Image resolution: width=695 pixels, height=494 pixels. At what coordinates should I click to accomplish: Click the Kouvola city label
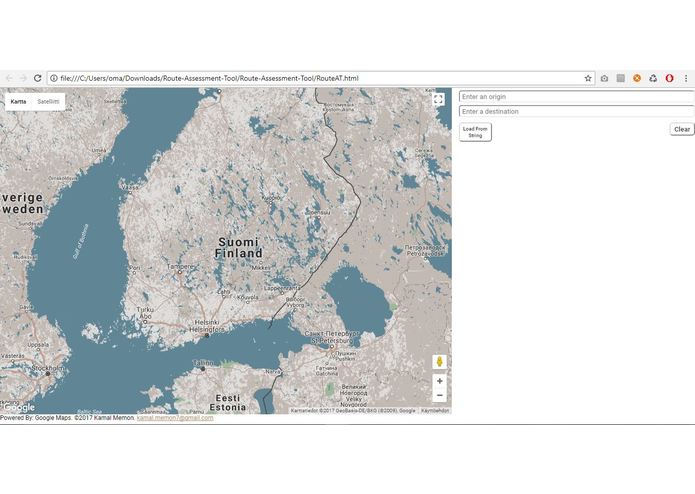[247, 297]
